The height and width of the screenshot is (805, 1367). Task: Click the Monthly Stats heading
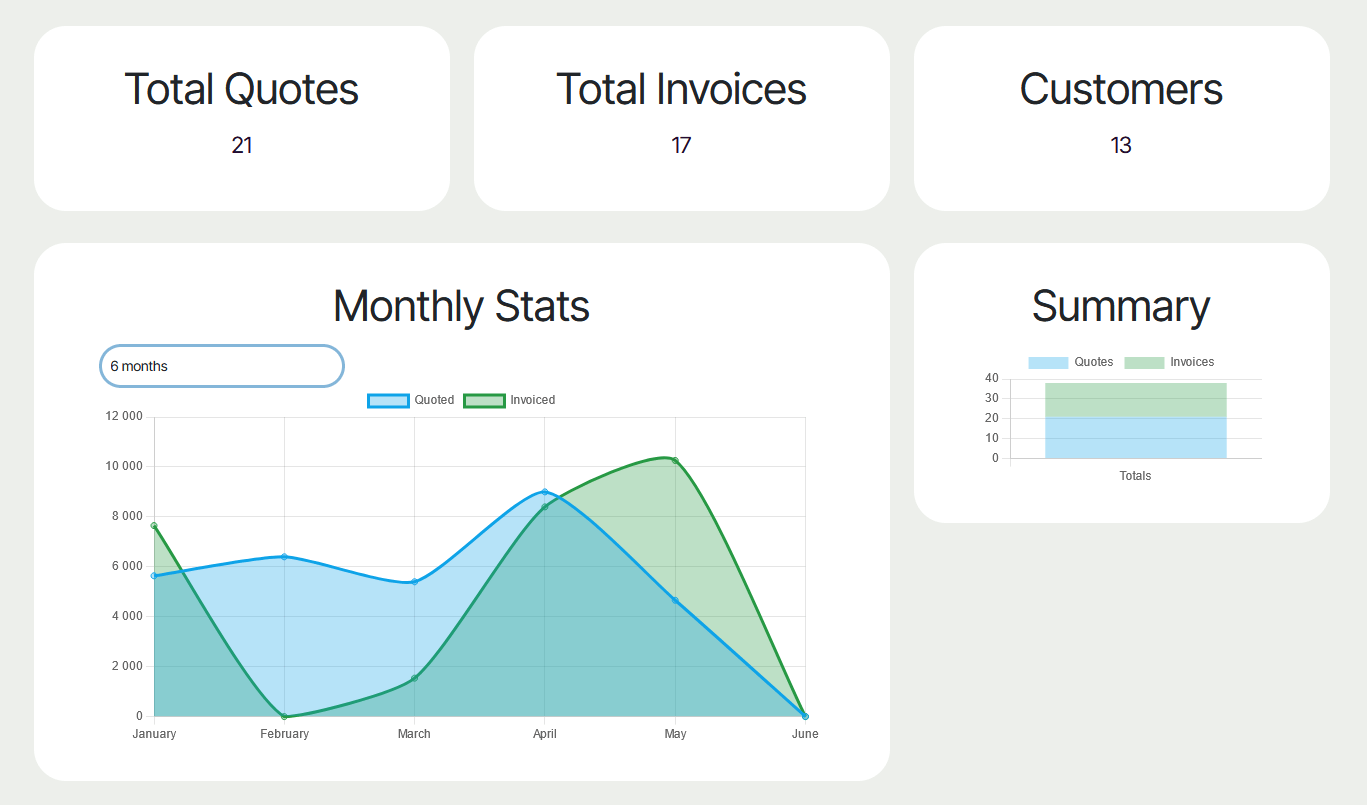coord(461,306)
